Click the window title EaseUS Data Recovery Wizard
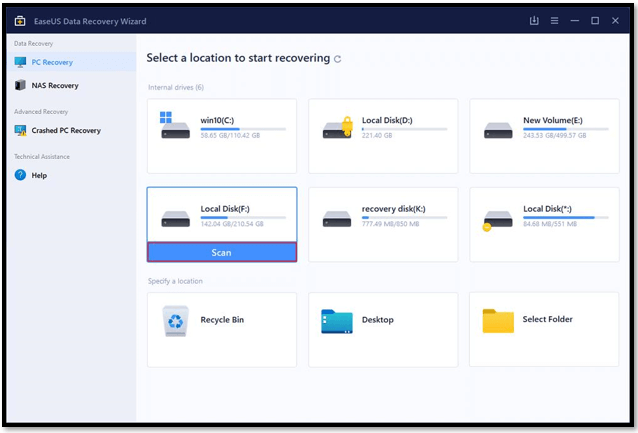Image resolution: width=638 pixels, height=433 pixels. 90,21
